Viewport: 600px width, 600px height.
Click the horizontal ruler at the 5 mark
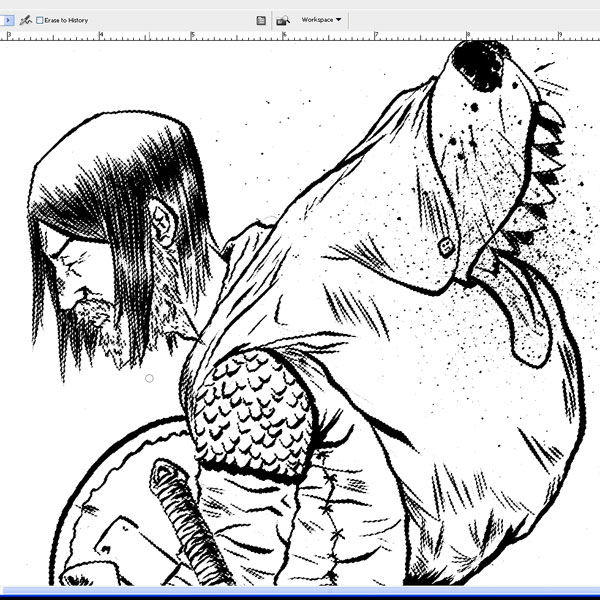pyautogui.click(x=192, y=35)
